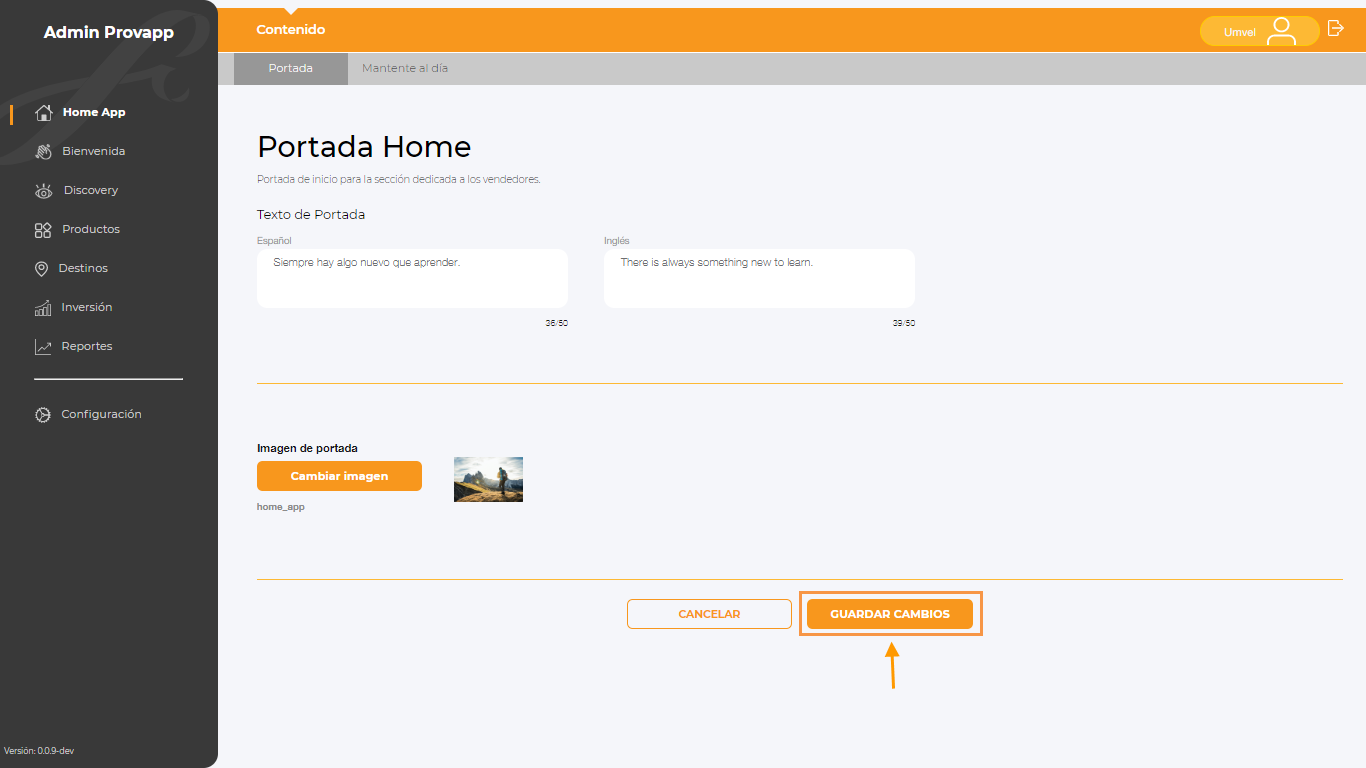Navigate to Destinos

click(83, 268)
